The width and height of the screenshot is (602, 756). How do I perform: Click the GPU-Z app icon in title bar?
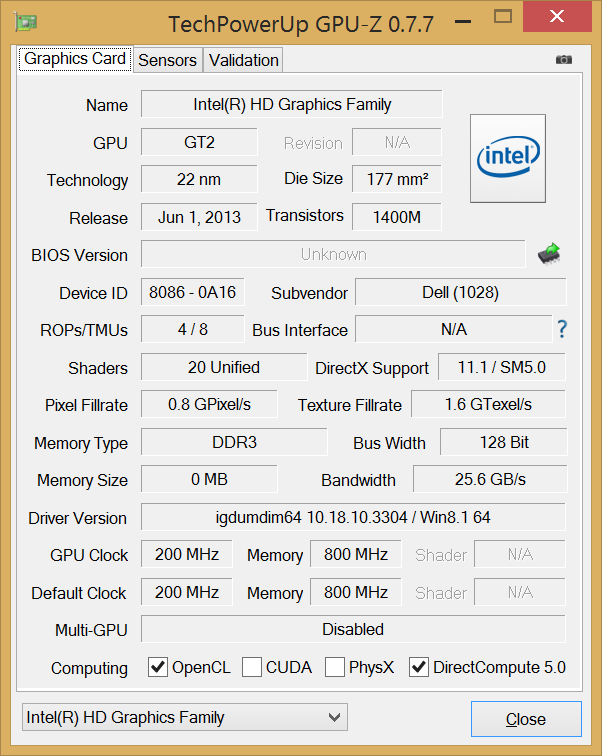click(26, 22)
